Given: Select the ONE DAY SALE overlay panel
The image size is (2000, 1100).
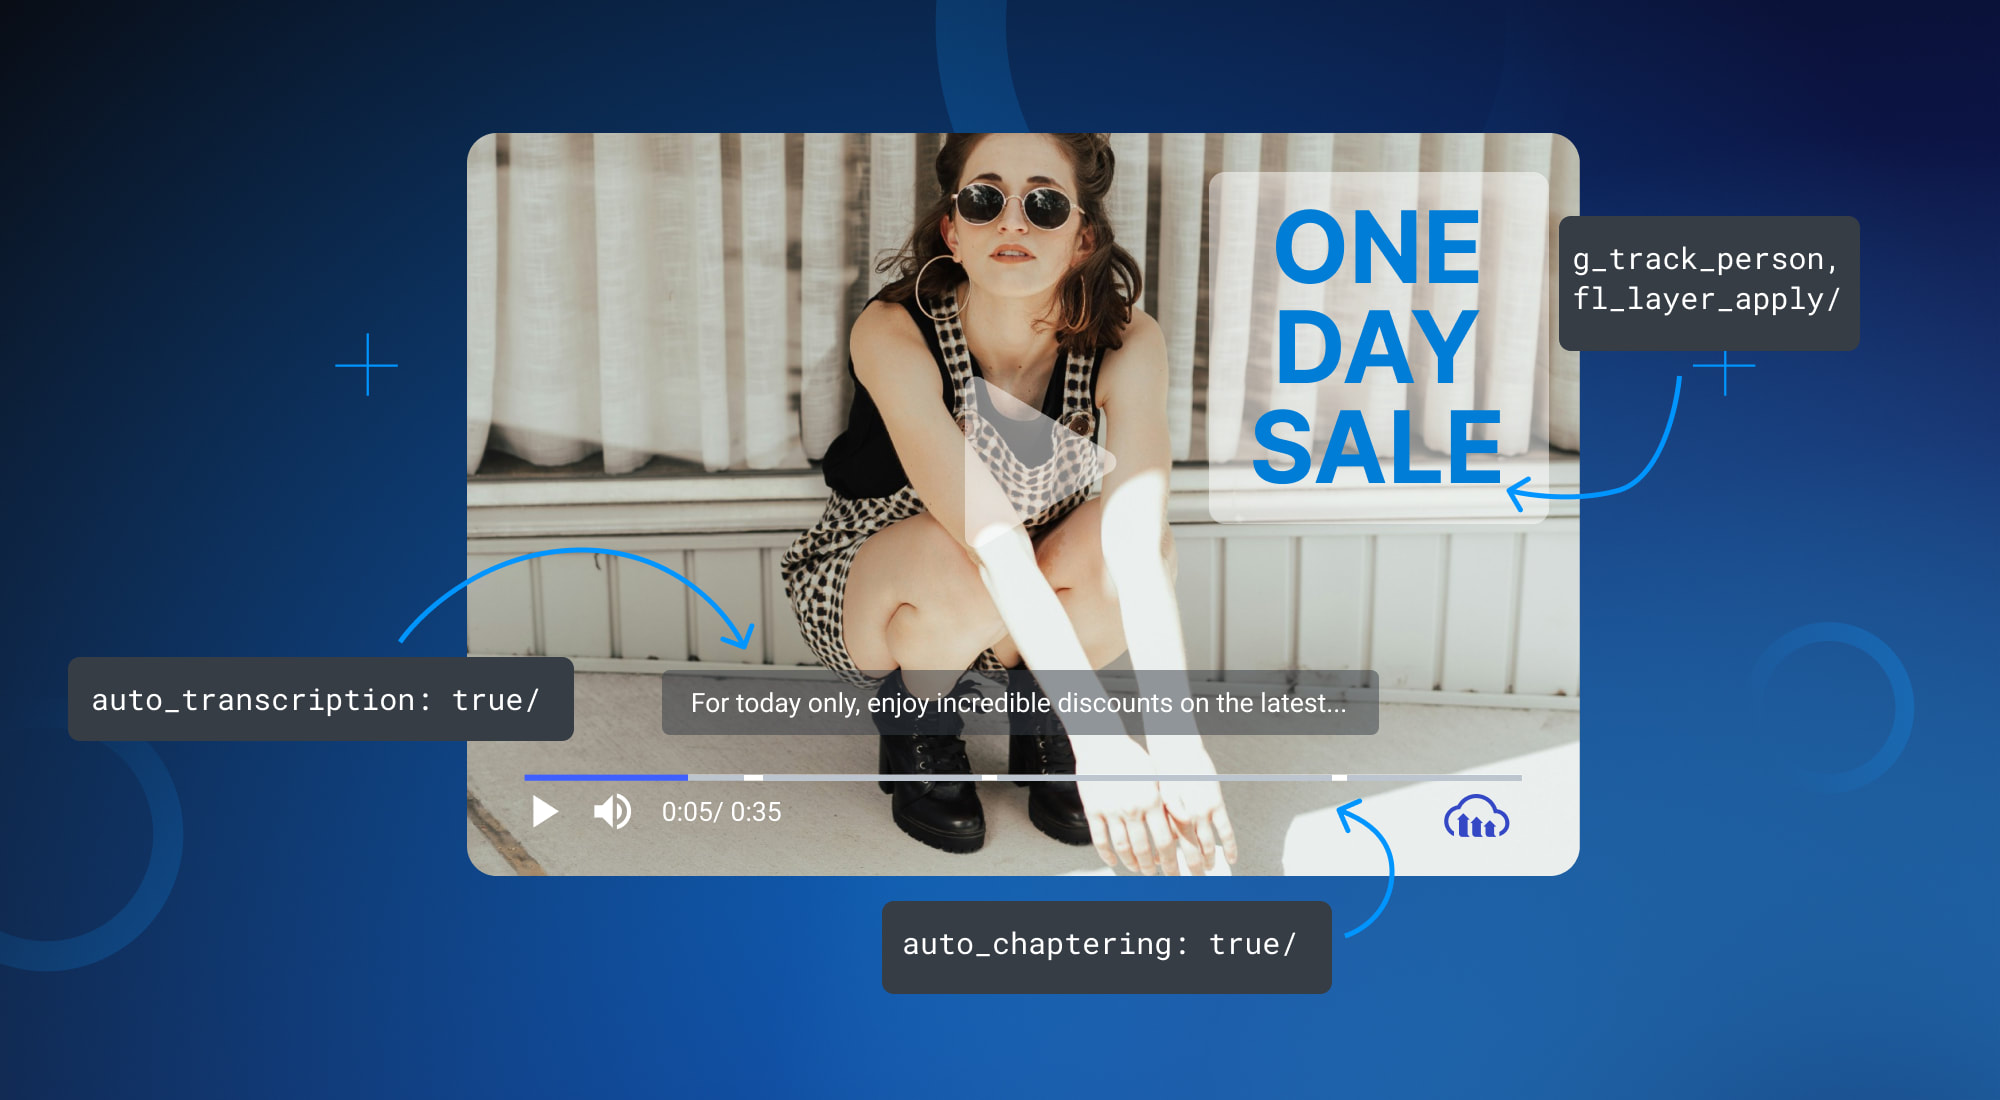Looking at the screenshot, I should click(x=1378, y=345).
